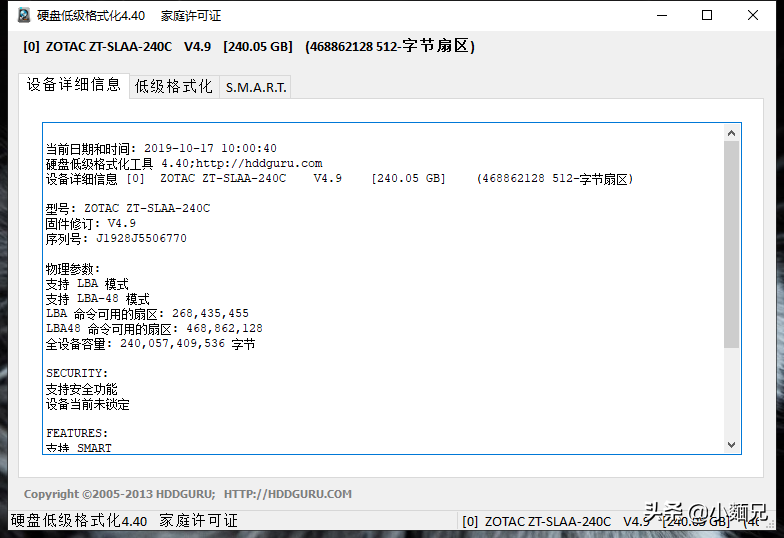Click the Copyright ©2005-2013 HDDGURU text
Viewport: 784px width, 538px height.
click(x=119, y=494)
